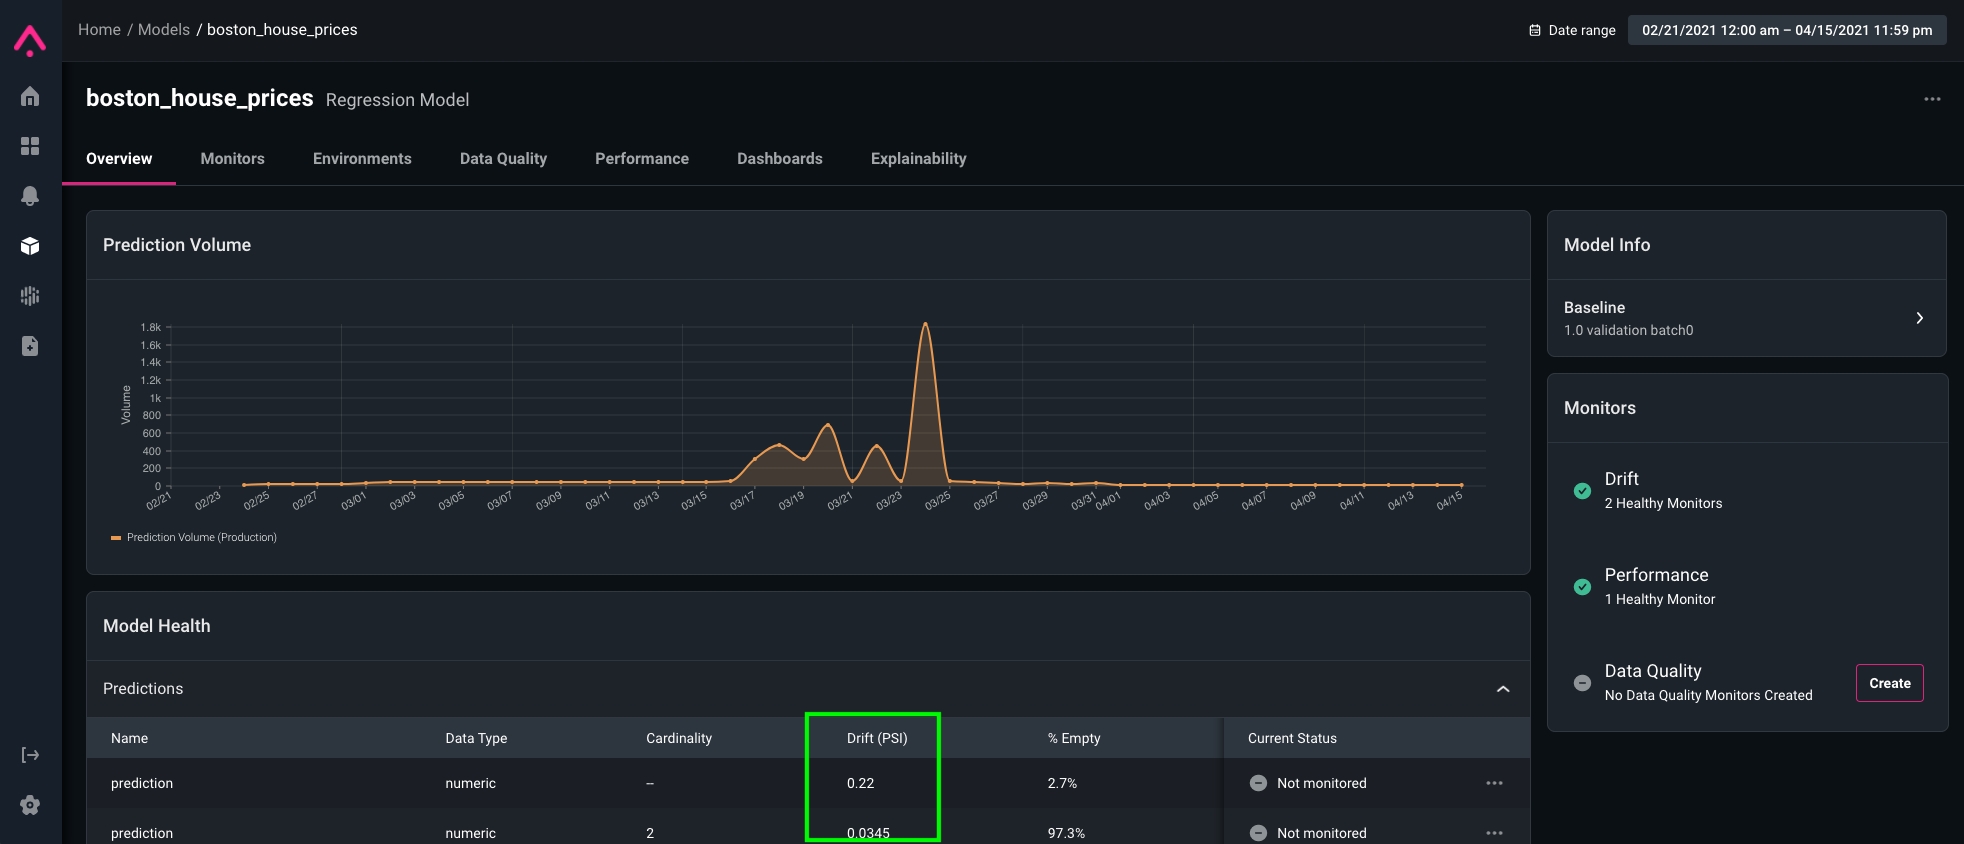Open the dashboards grid icon in sidebar

(x=30, y=146)
